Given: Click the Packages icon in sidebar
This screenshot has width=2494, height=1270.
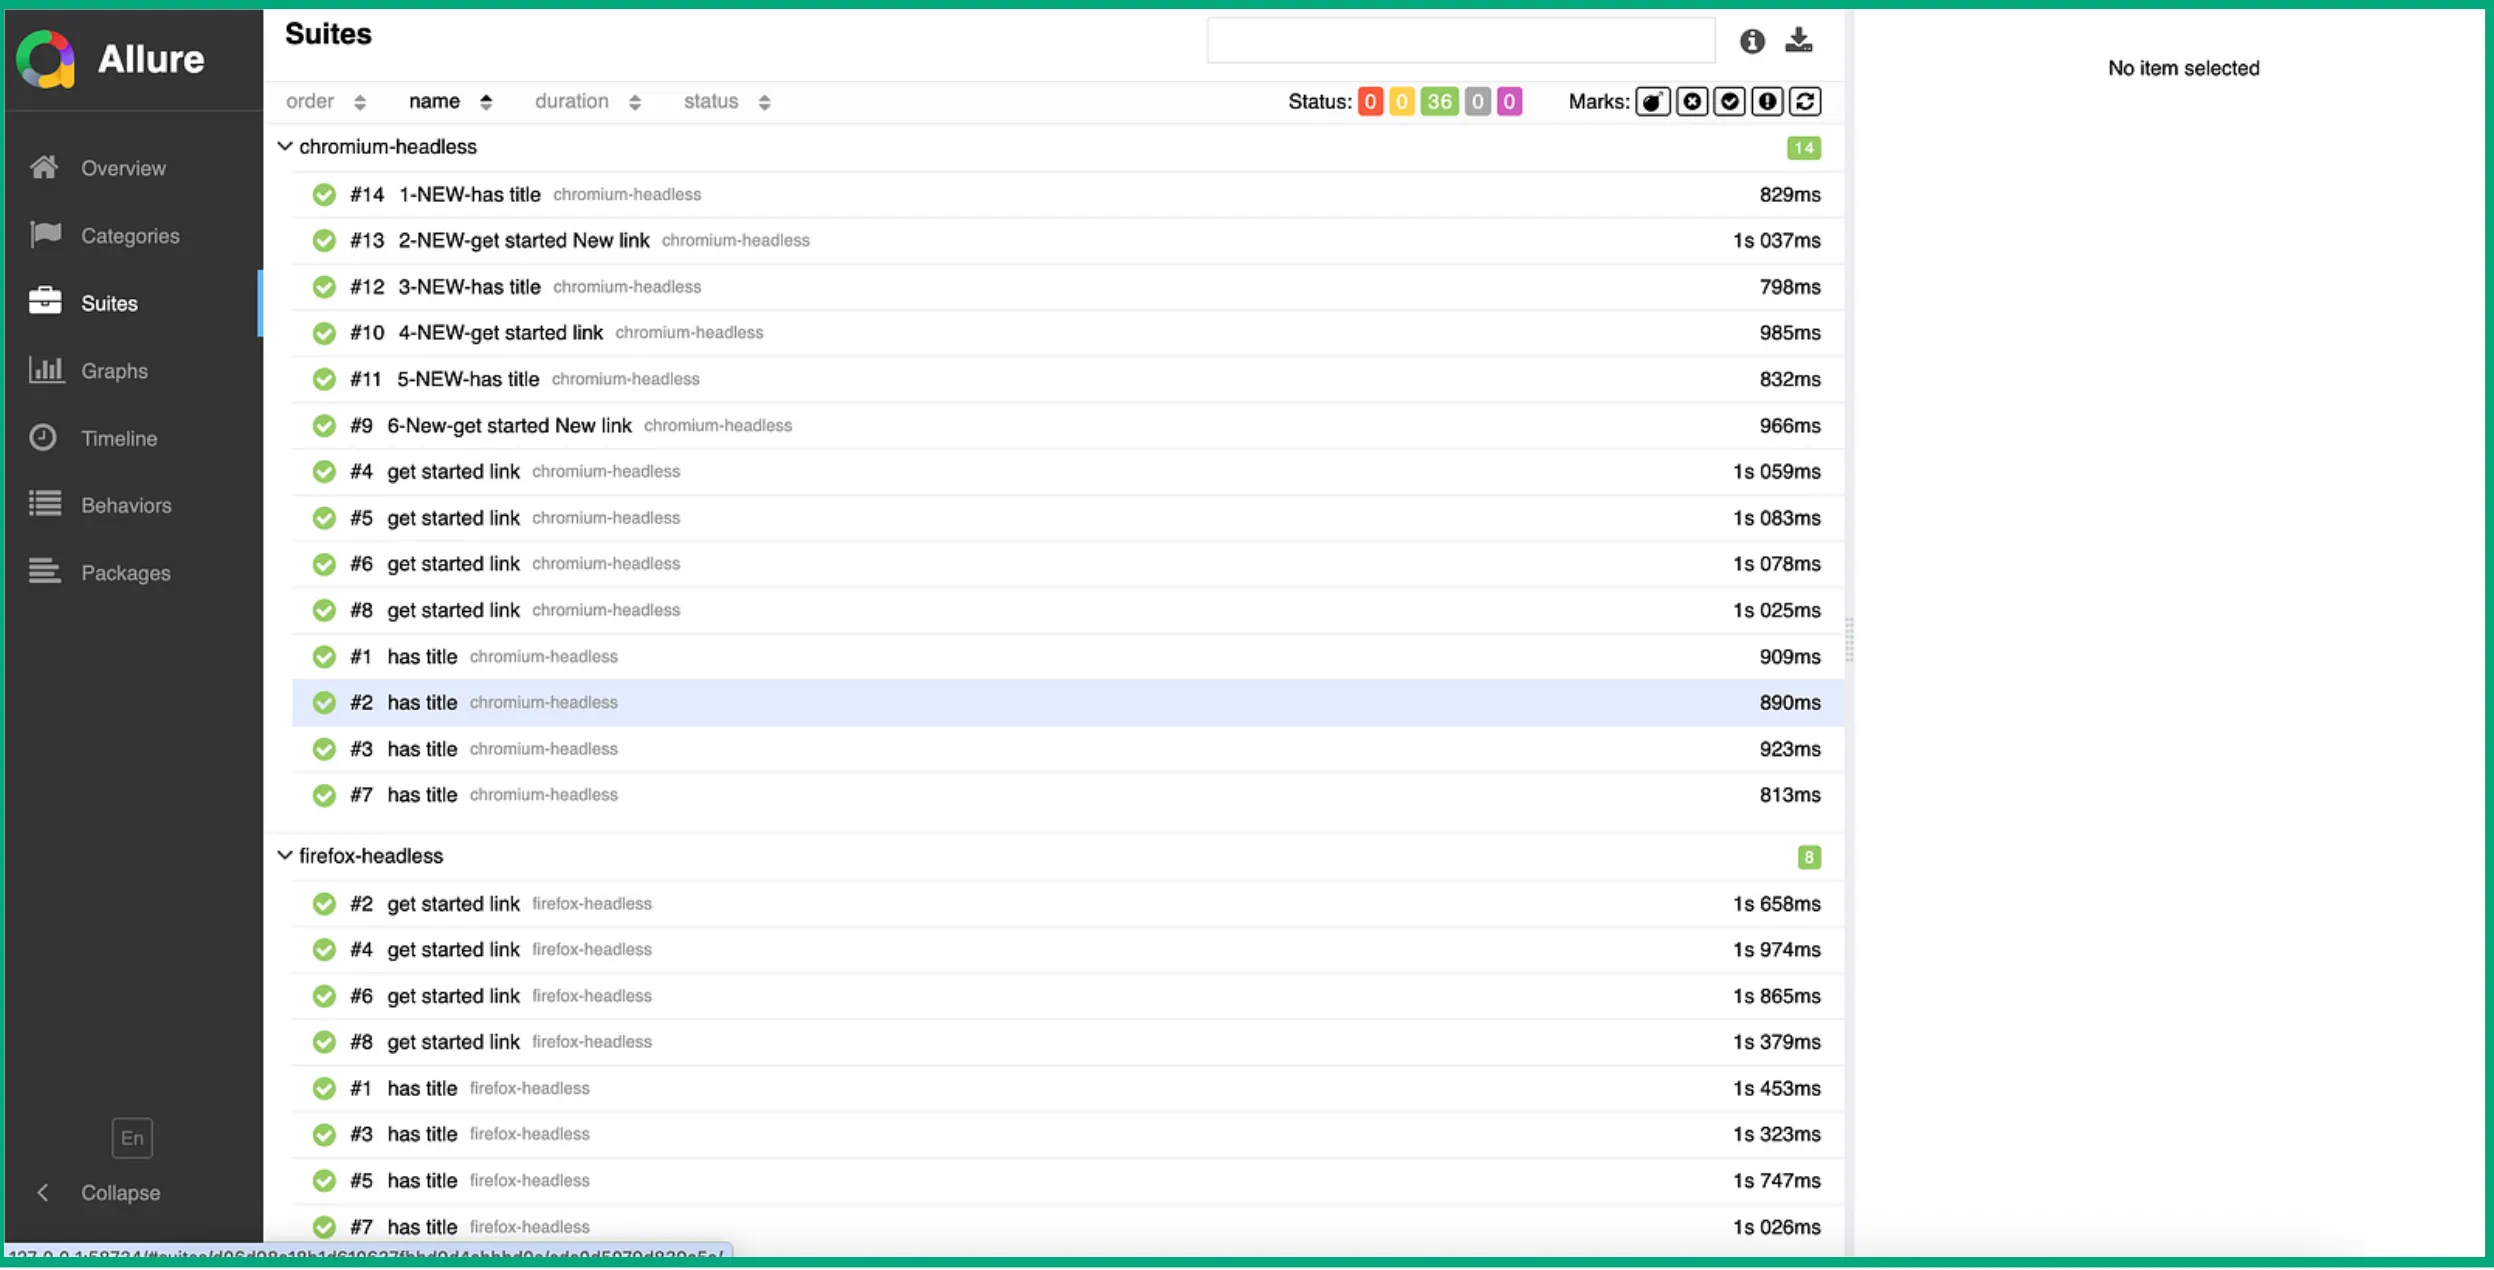Looking at the screenshot, I should 45,572.
